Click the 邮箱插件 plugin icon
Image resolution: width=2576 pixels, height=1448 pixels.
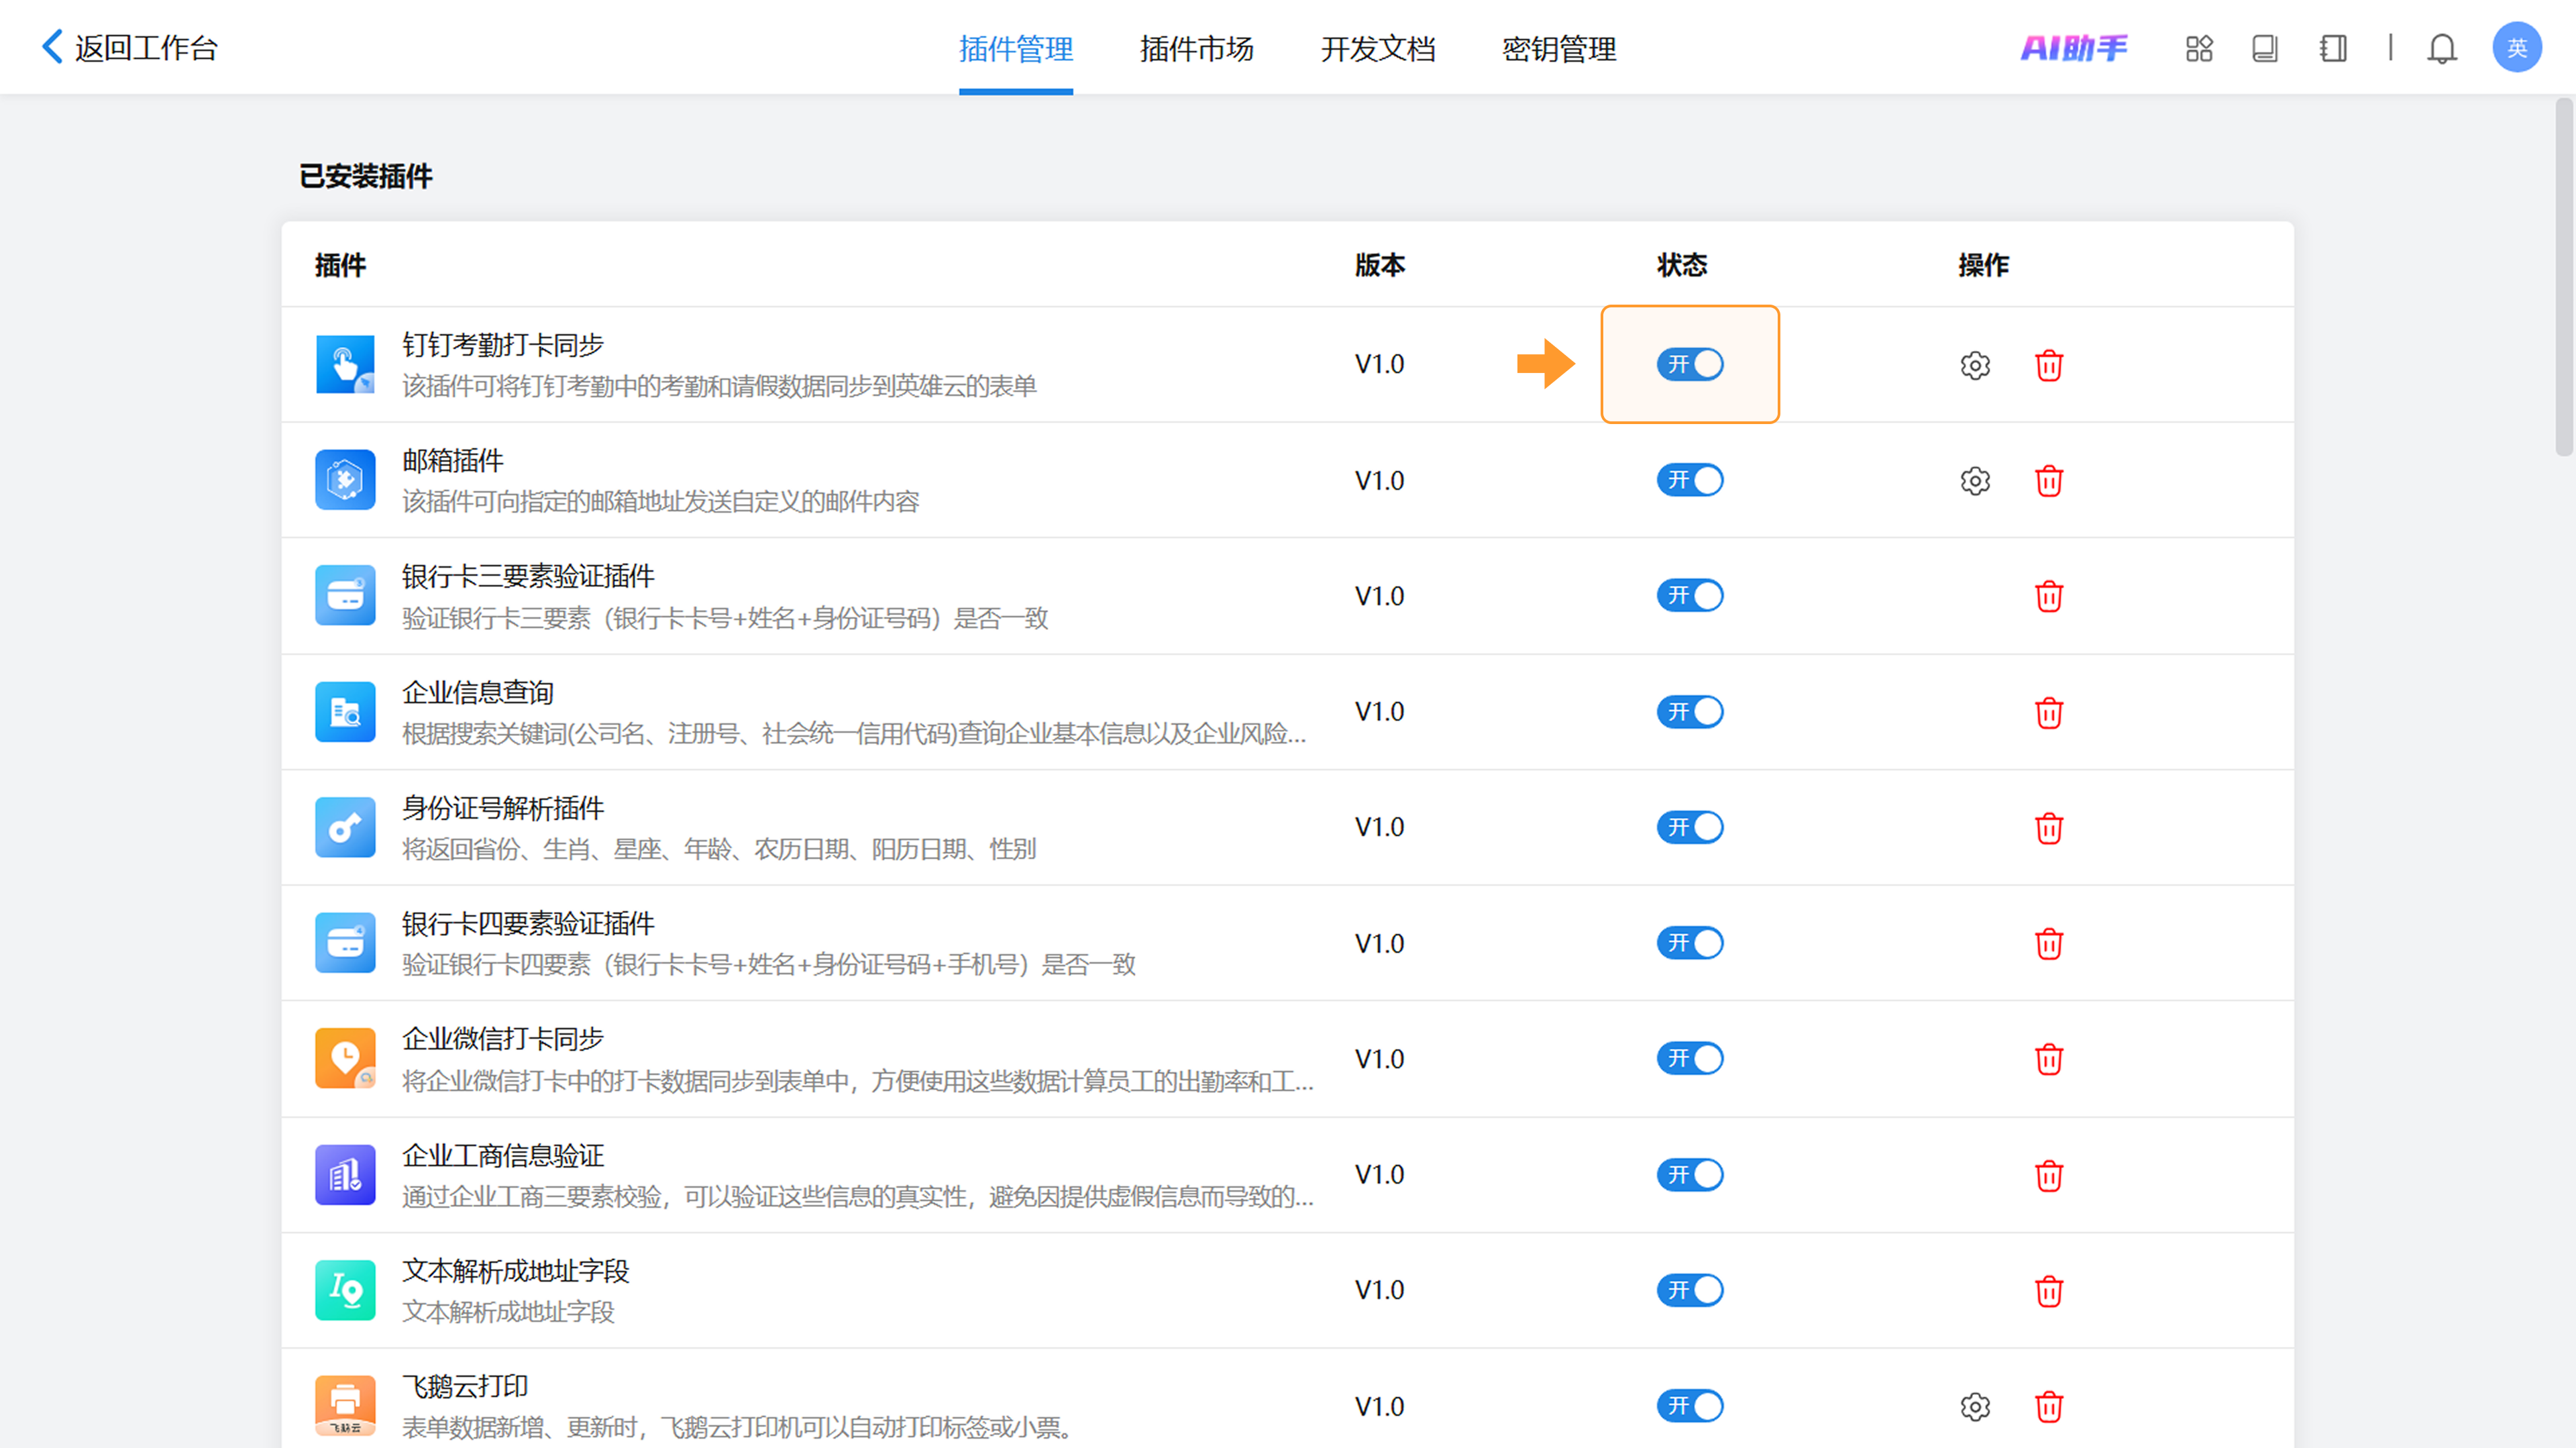(345, 480)
